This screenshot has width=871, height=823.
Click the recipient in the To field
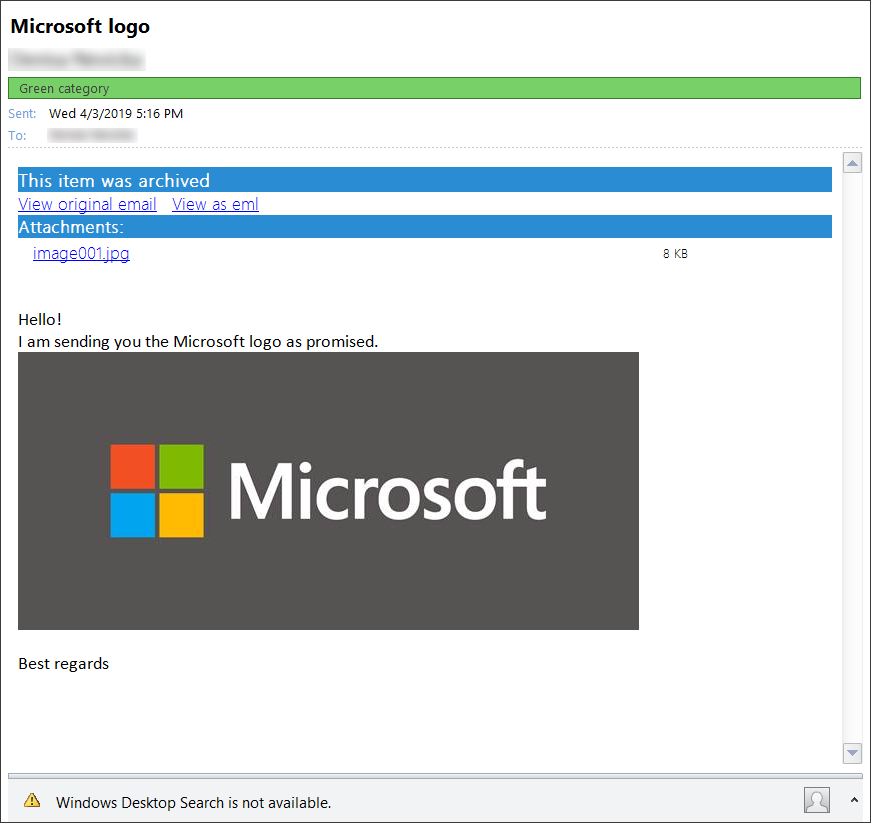click(x=92, y=134)
